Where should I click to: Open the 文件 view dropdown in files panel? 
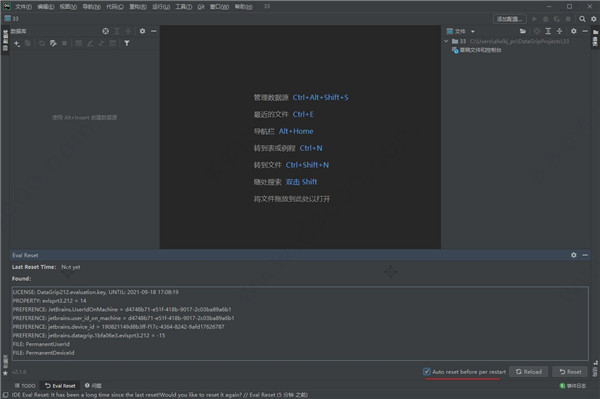coord(461,31)
